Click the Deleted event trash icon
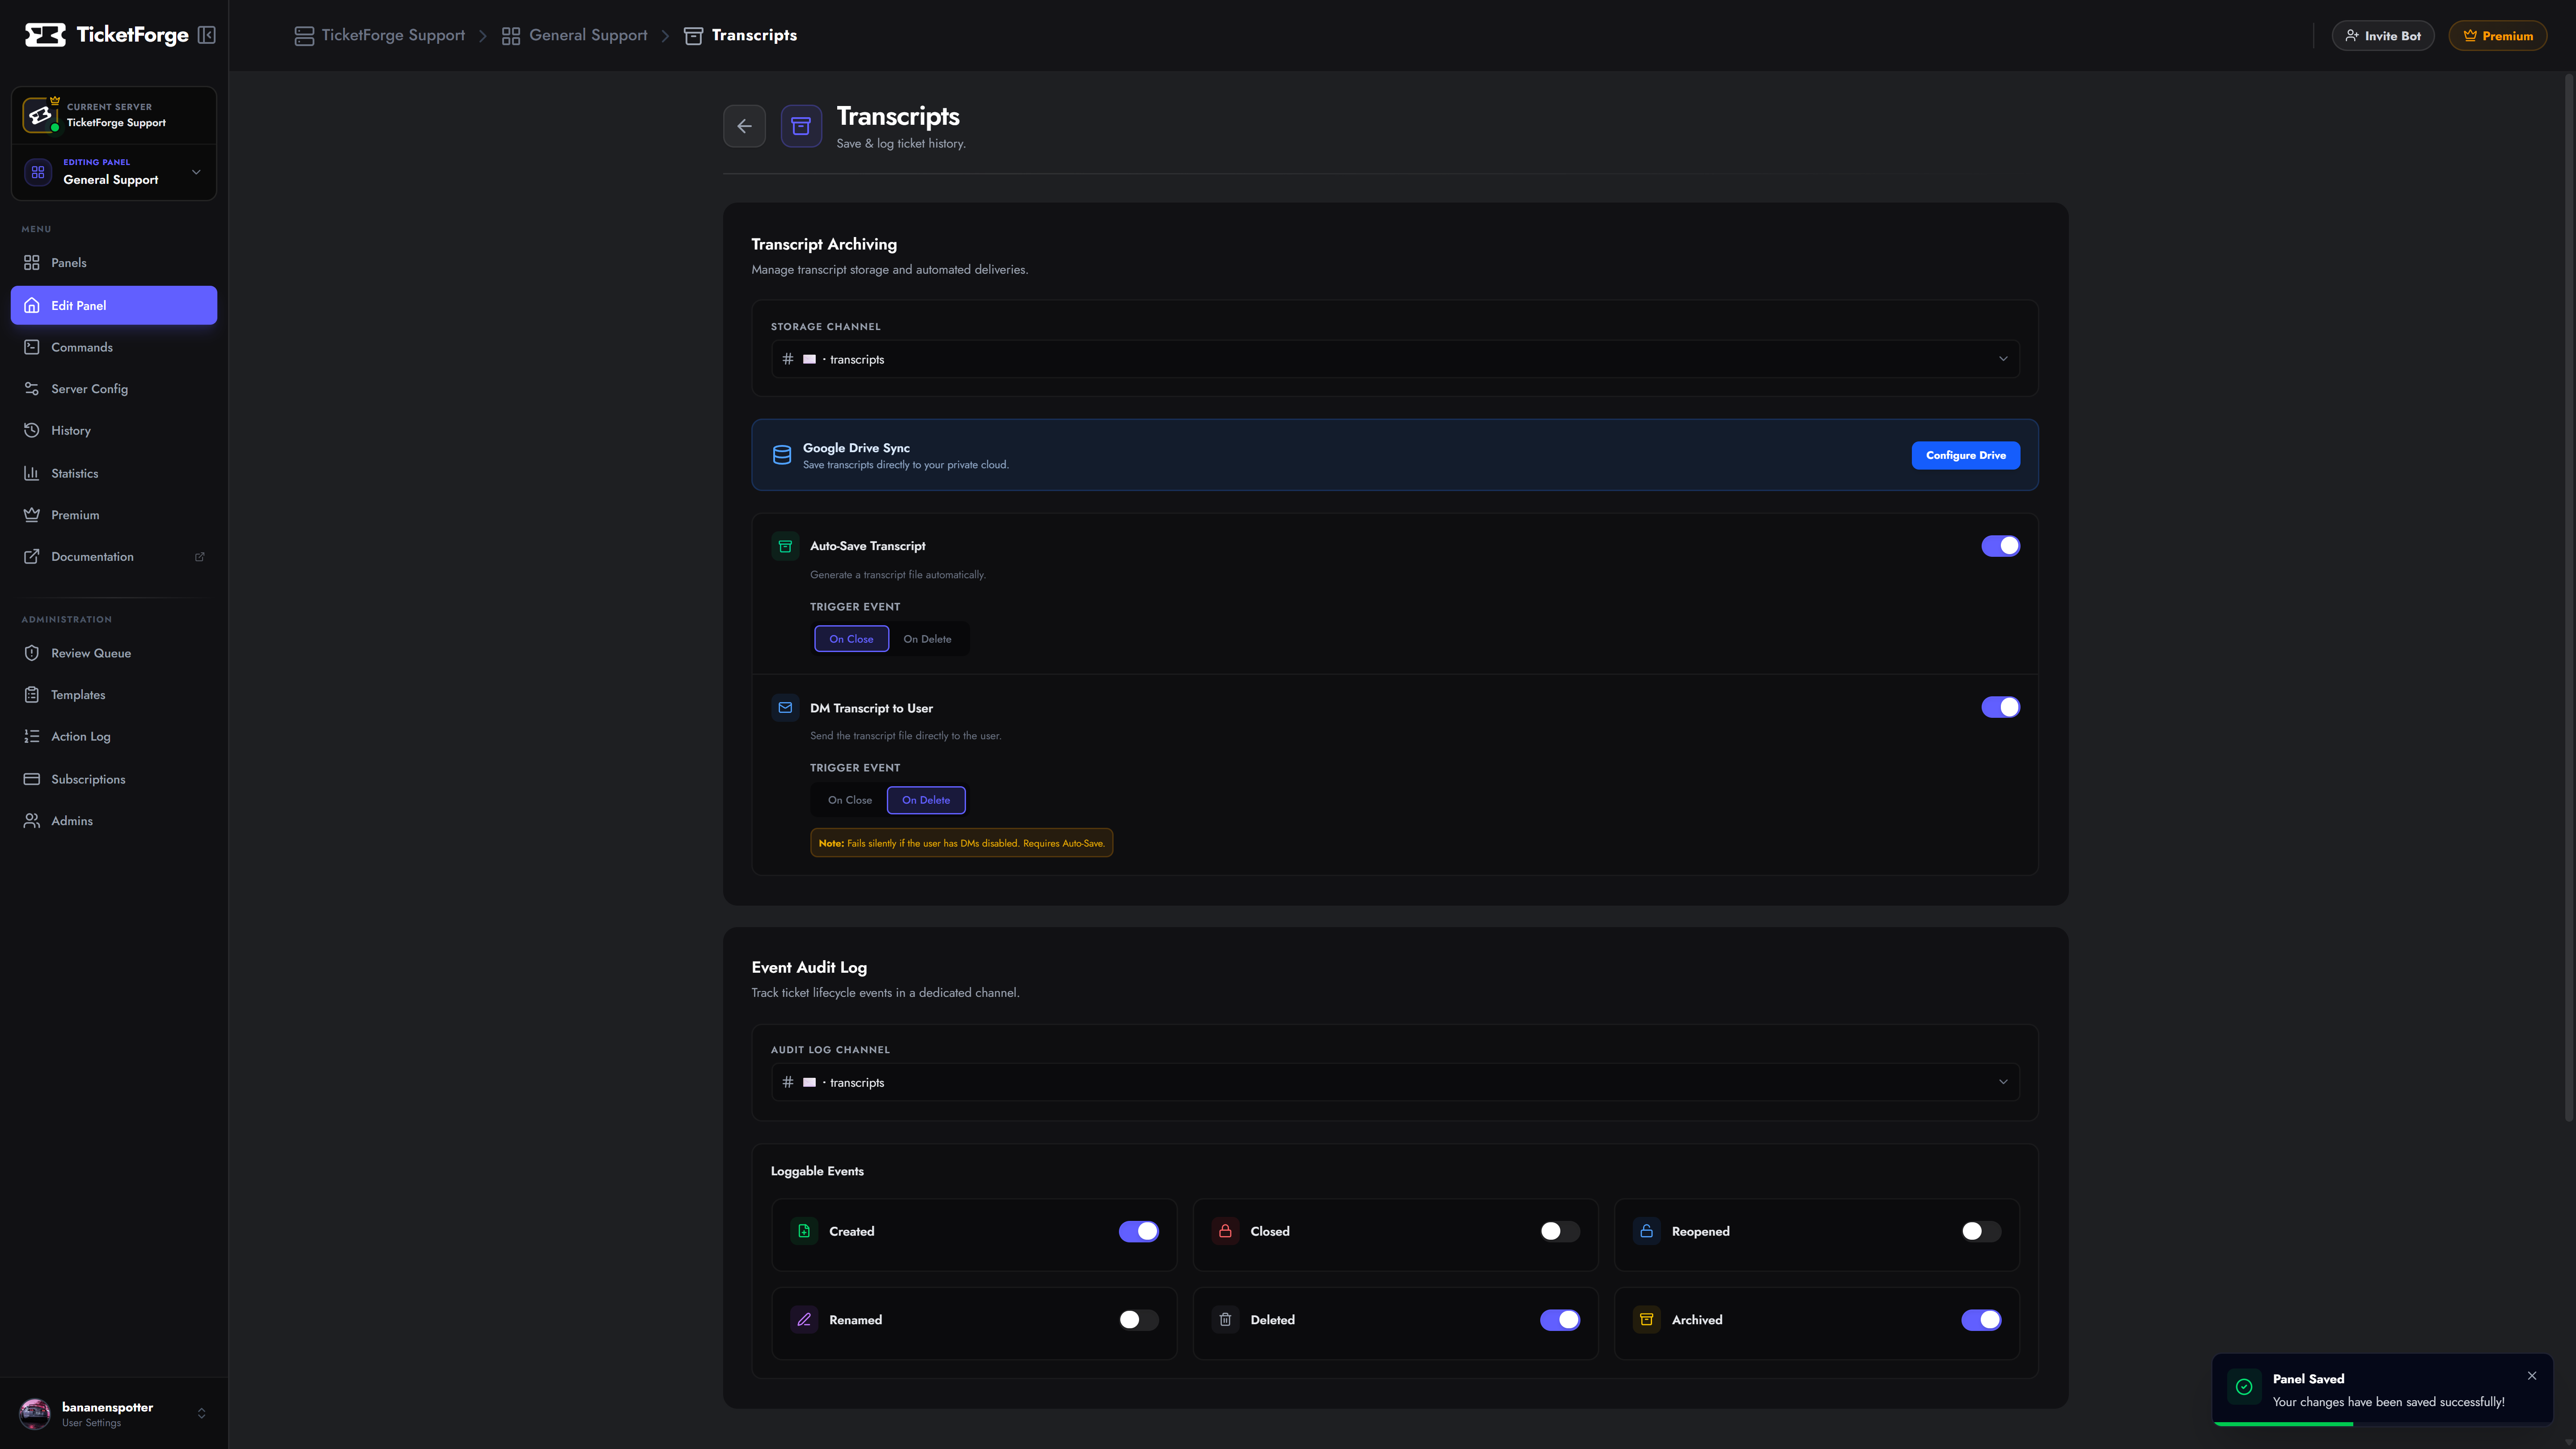Screen dimensions: 2576x1449 (1225, 1320)
